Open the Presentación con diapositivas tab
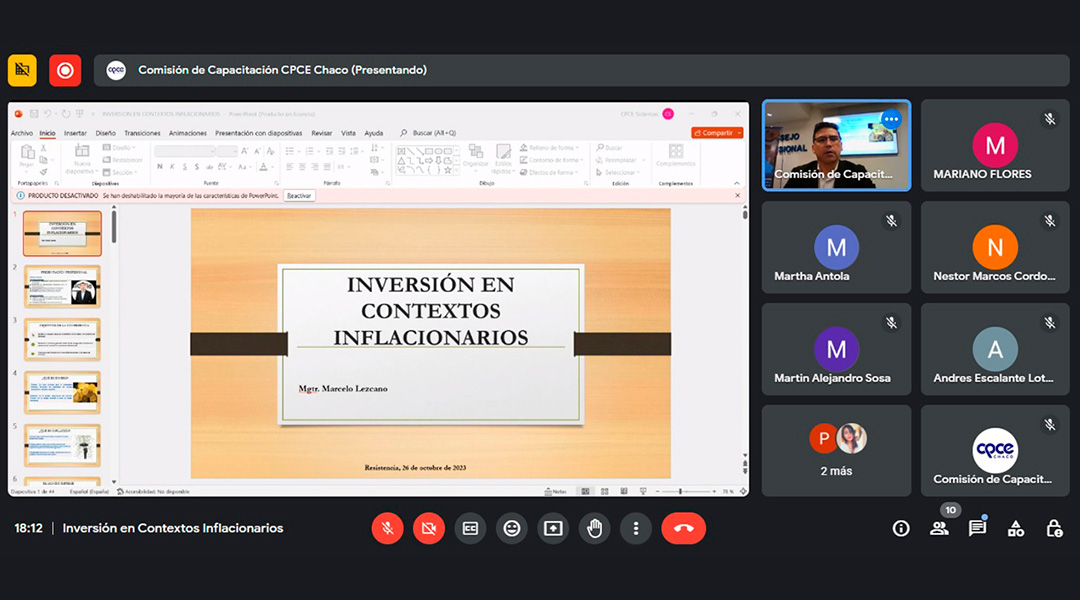This screenshot has height=600, width=1080. click(x=258, y=133)
